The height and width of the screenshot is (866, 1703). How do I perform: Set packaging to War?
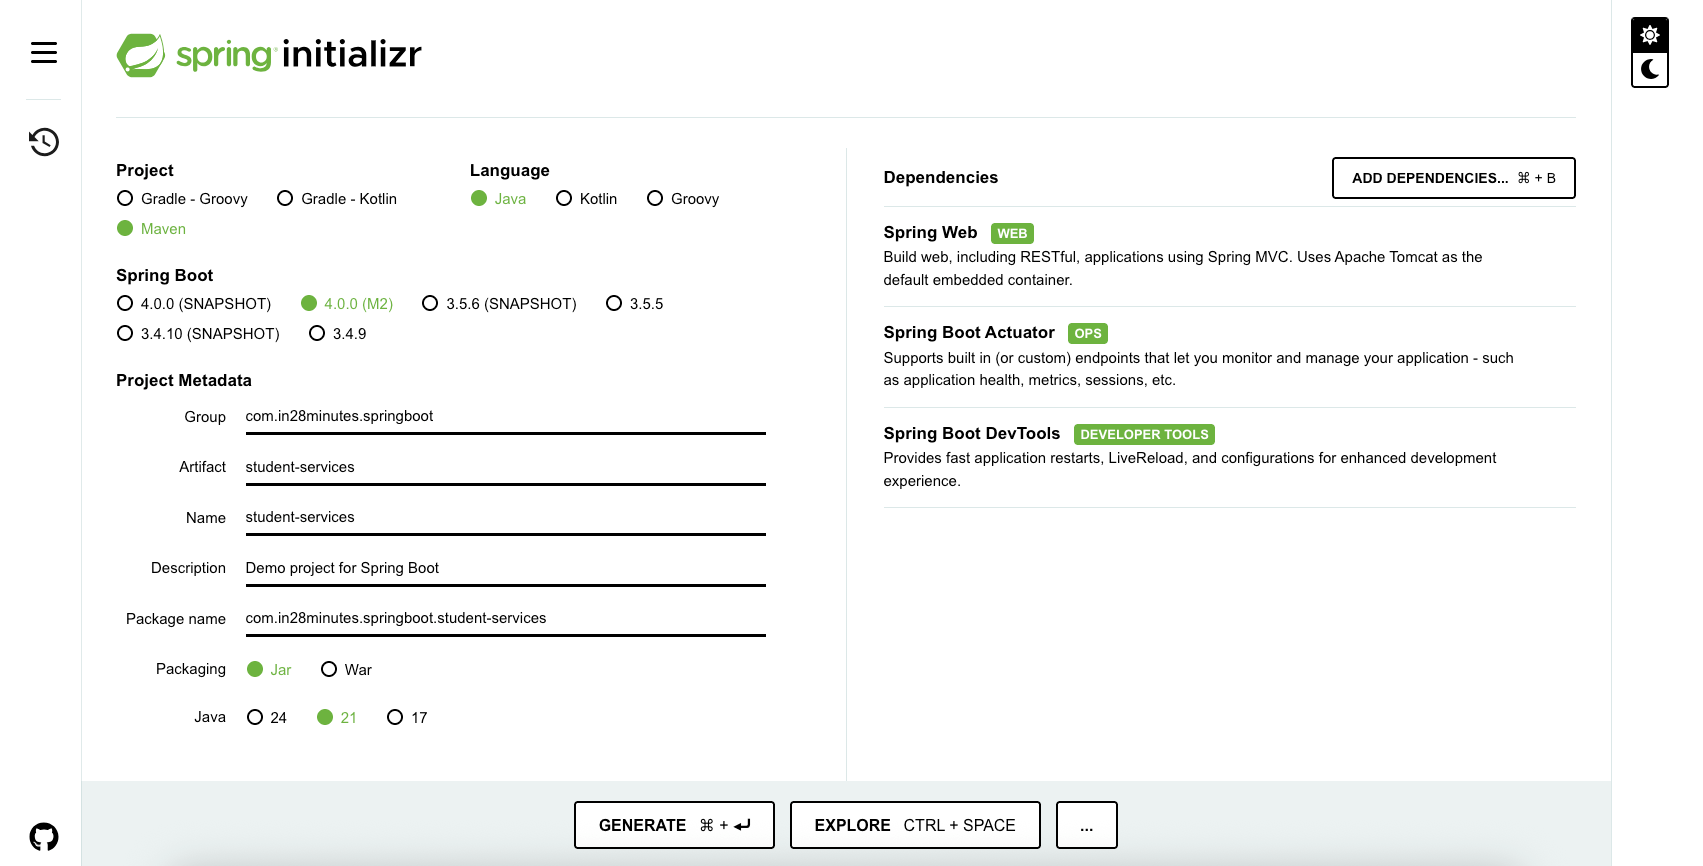329,670
